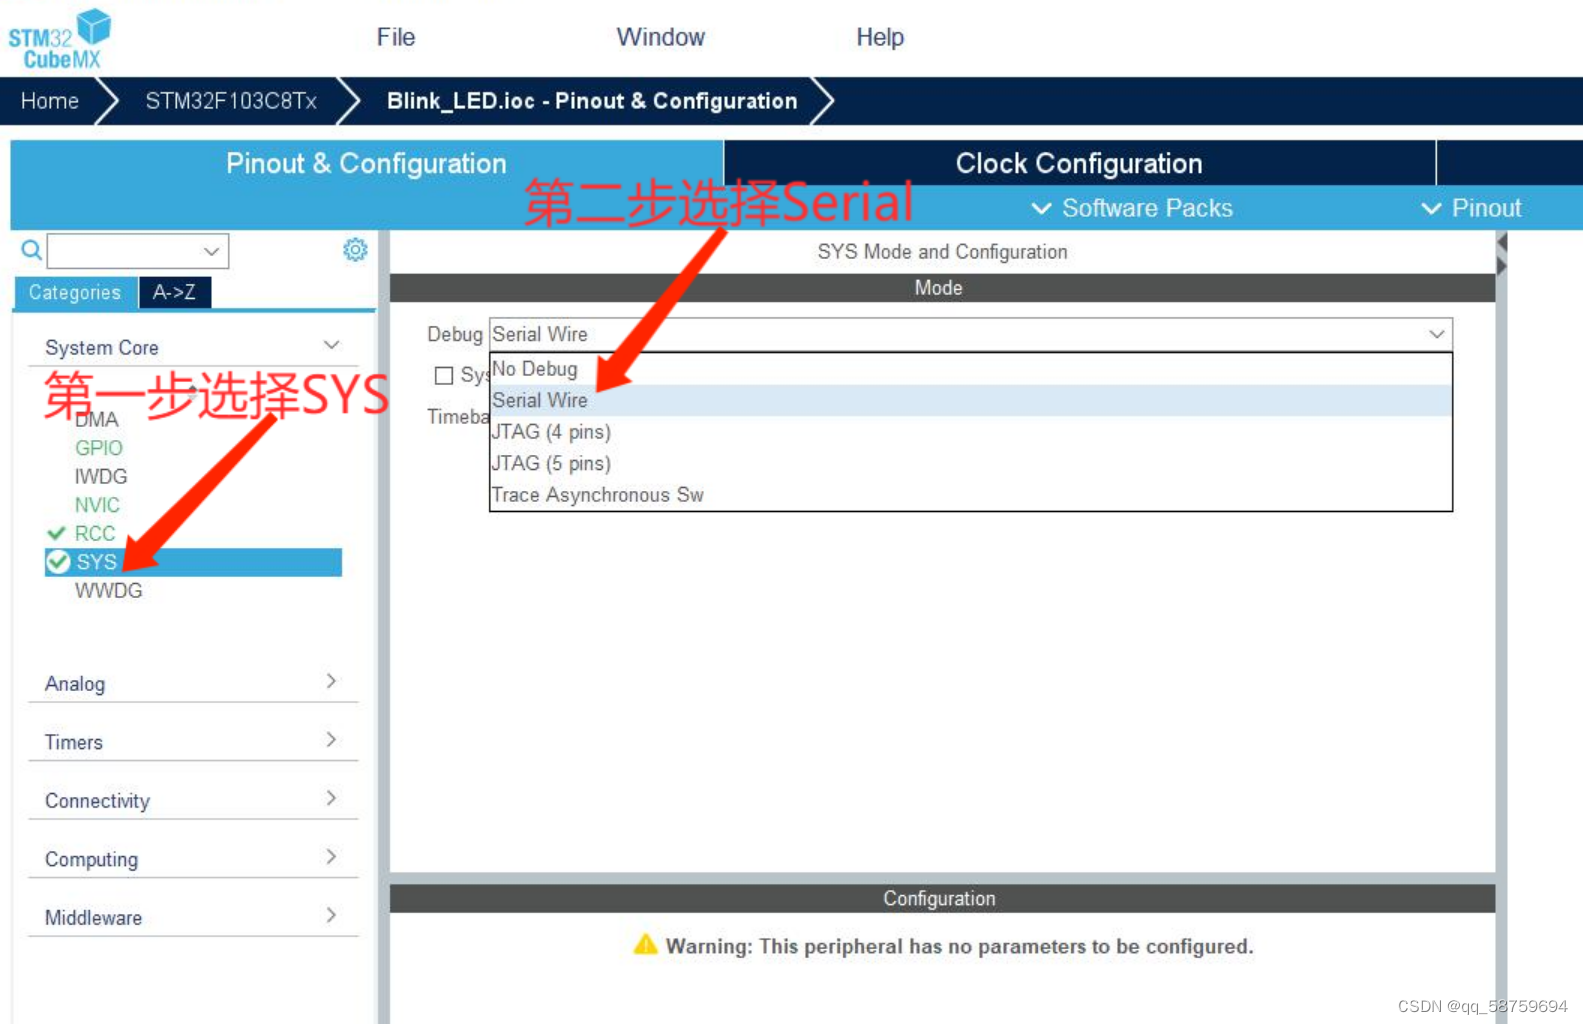Toggle the Sys checkbox under Debug

[444, 376]
